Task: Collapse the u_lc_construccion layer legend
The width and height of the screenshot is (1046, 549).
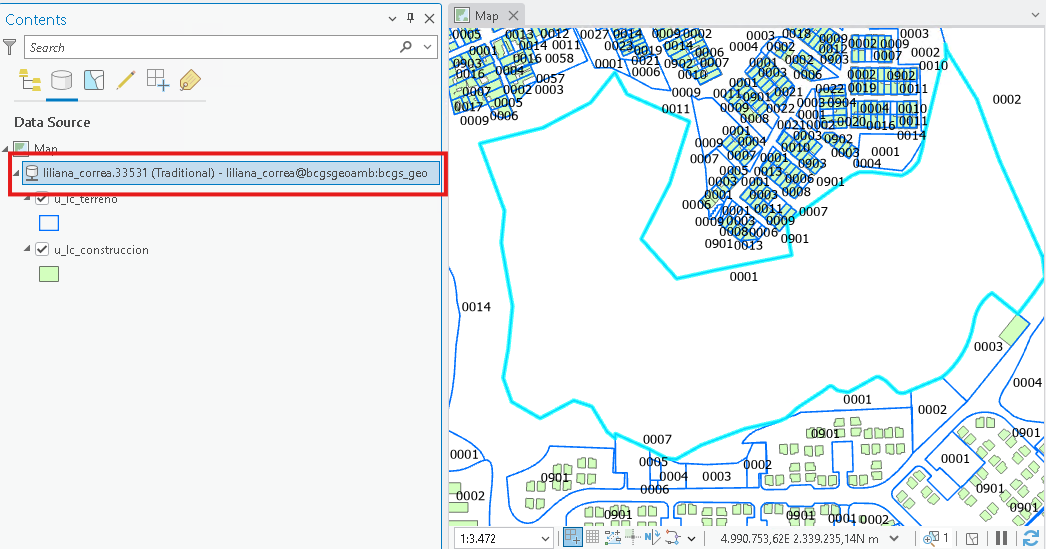Action: tap(27, 248)
